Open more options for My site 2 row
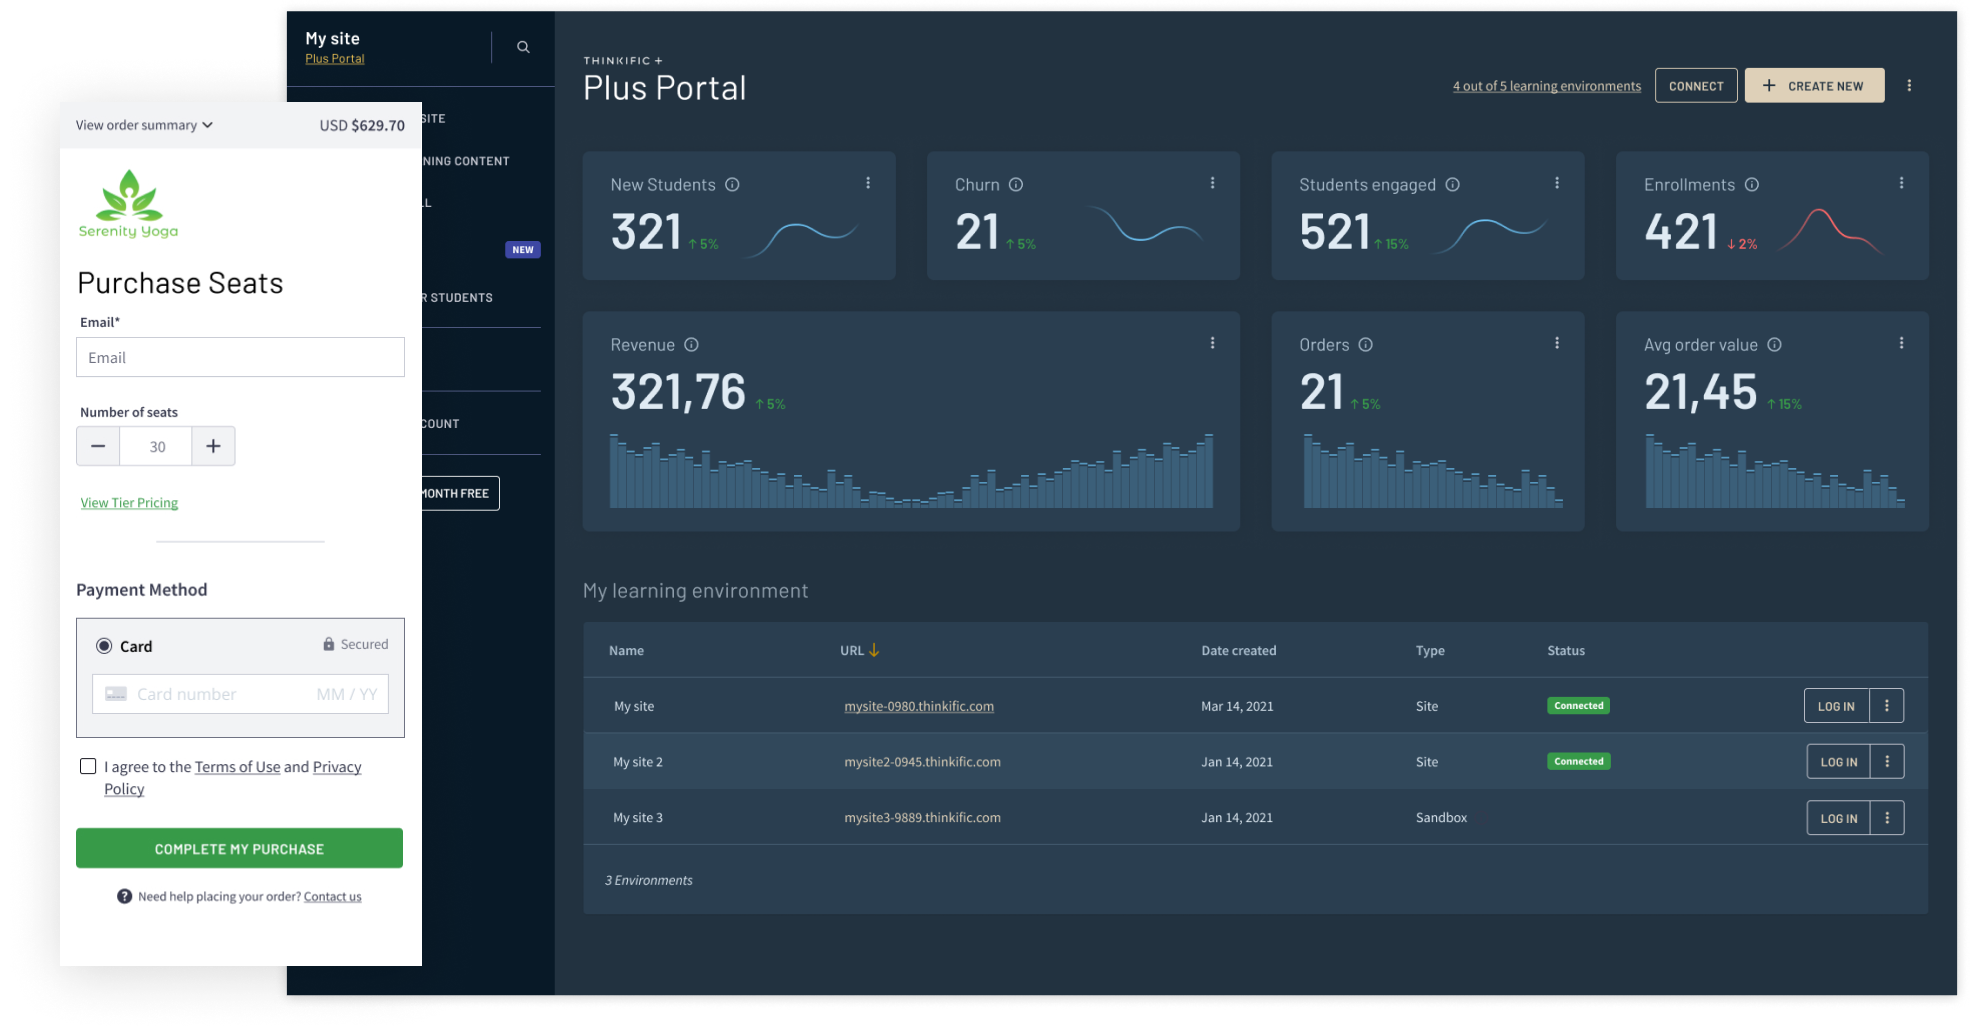Viewport: 1970px width, 1034px height. [x=1887, y=762]
